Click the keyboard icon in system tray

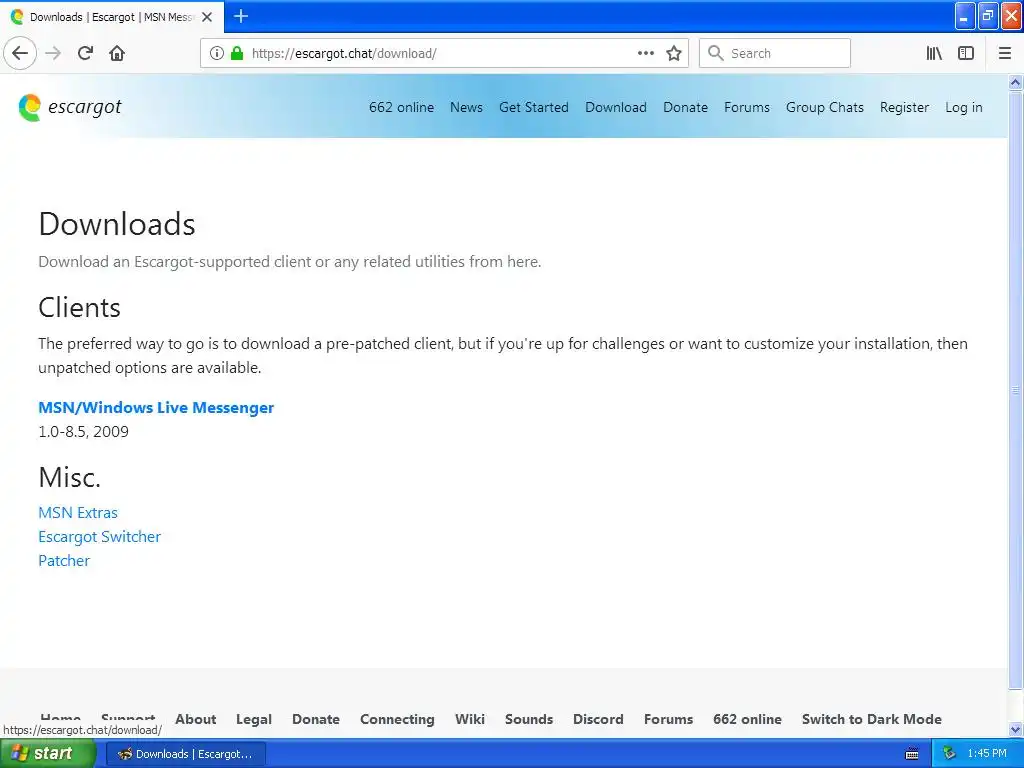point(912,754)
